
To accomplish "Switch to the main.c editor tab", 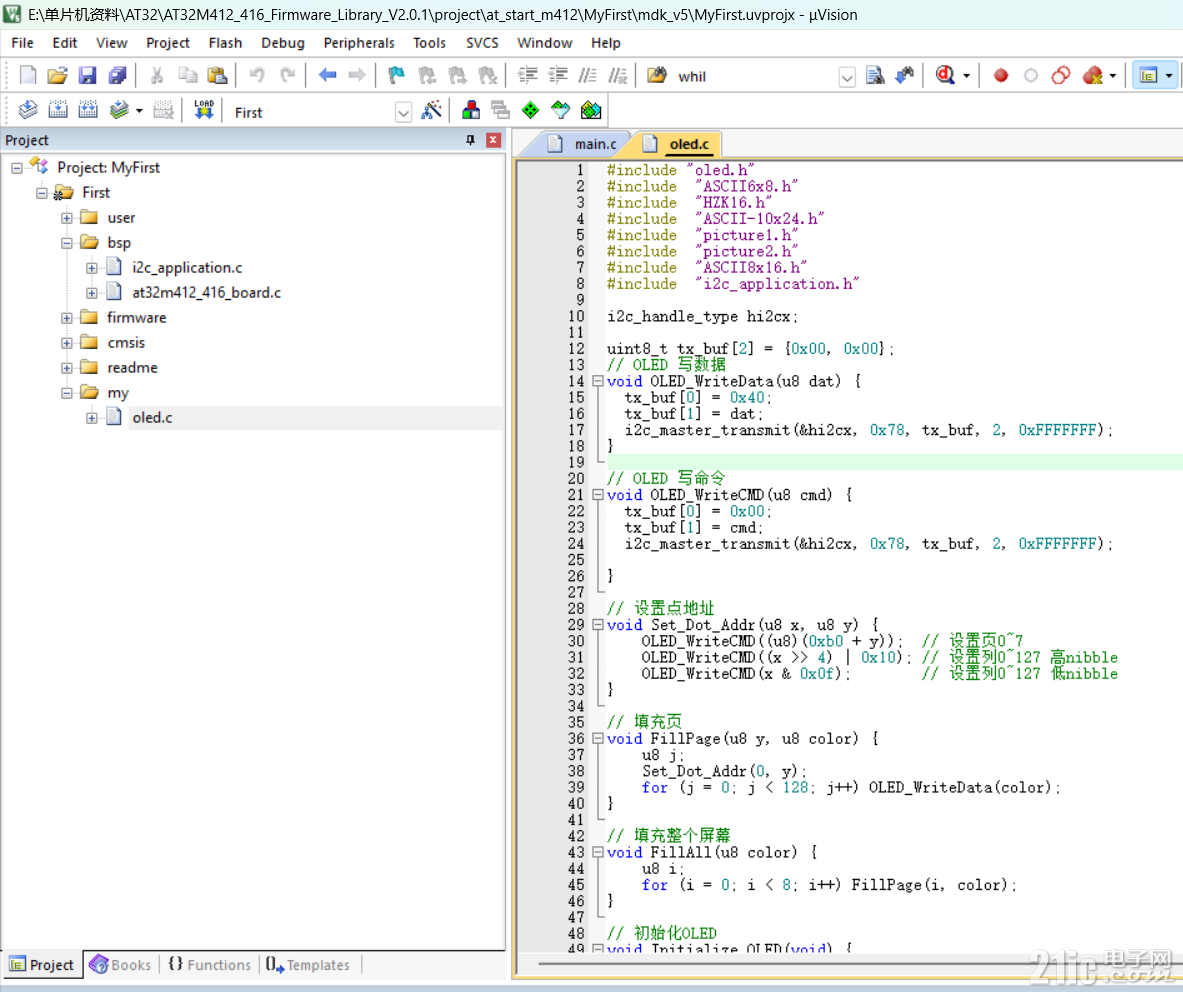I will 585,143.
